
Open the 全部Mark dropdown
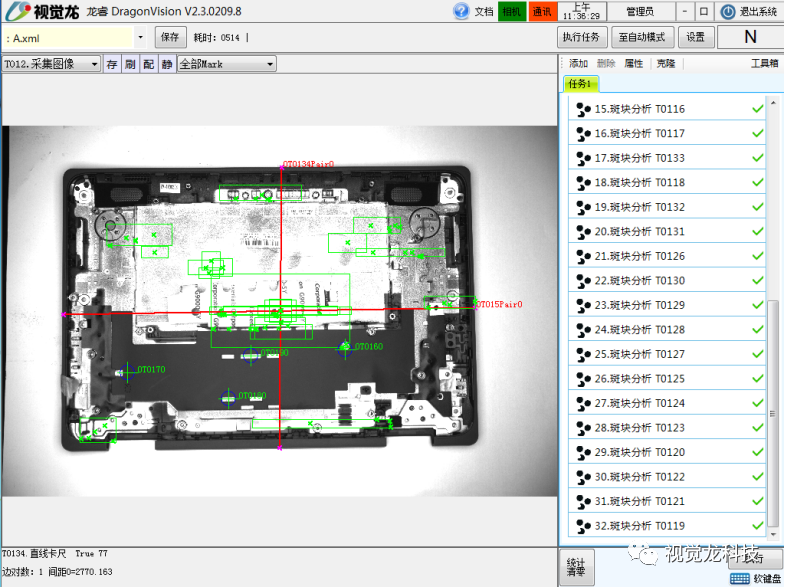coord(269,64)
